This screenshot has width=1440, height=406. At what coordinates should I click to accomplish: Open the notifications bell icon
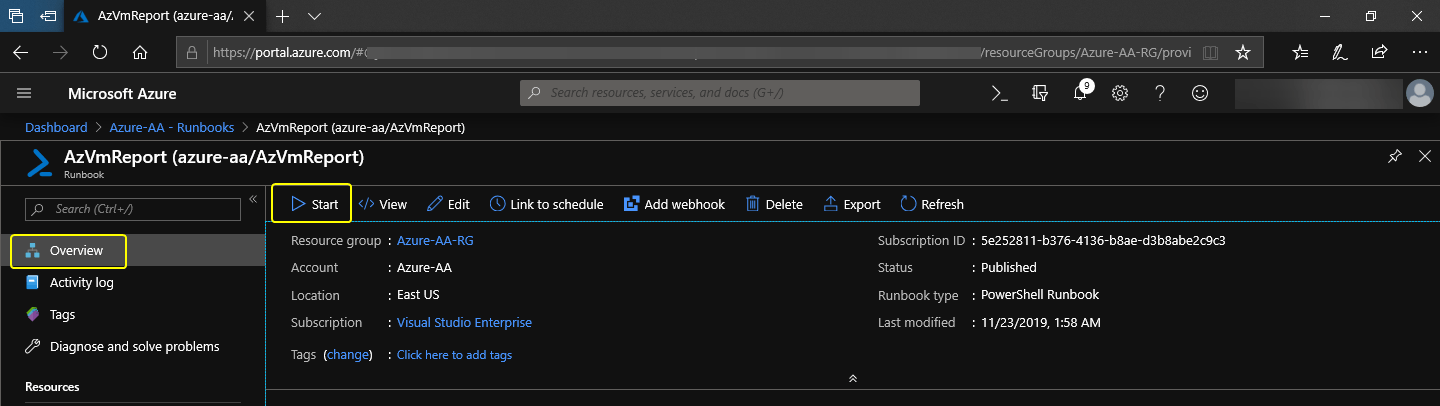pos(1080,93)
